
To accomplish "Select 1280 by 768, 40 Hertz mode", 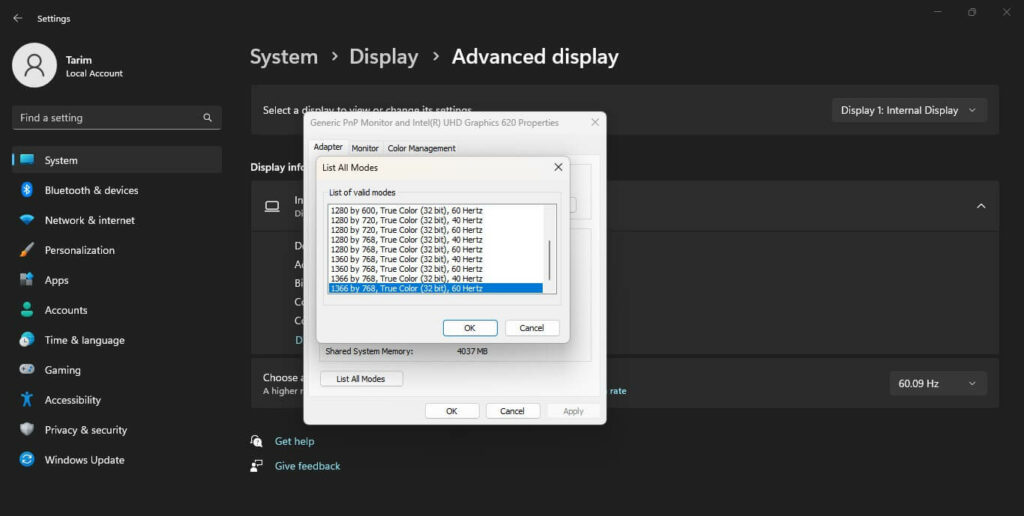I will [x=436, y=240].
